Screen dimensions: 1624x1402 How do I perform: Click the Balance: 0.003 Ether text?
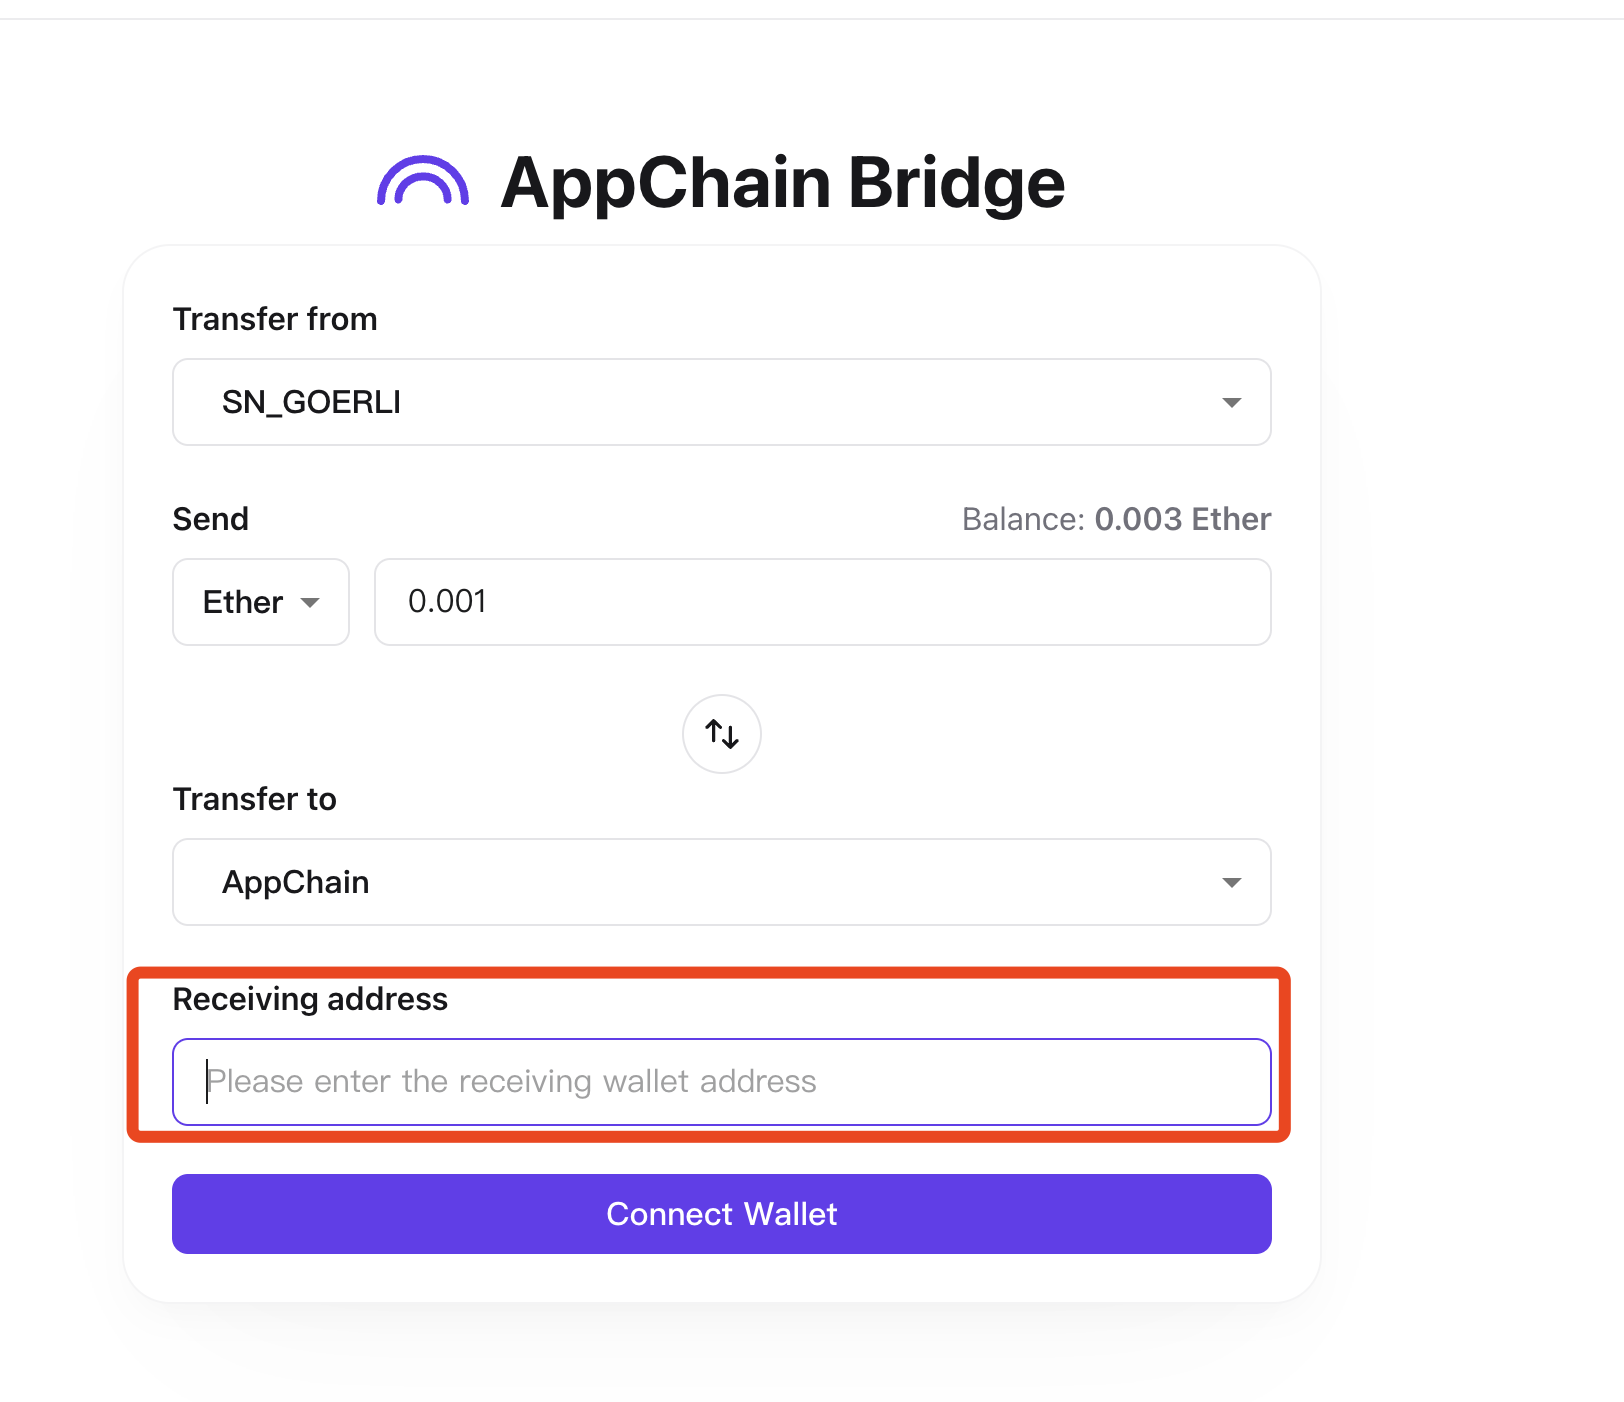point(1115,519)
